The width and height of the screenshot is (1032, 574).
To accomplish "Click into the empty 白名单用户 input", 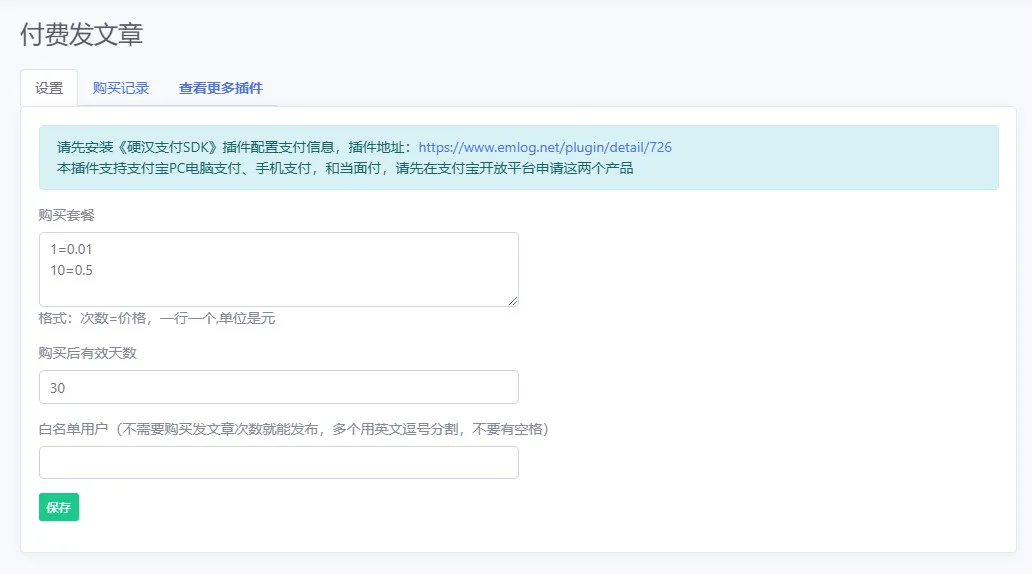I will 278,462.
